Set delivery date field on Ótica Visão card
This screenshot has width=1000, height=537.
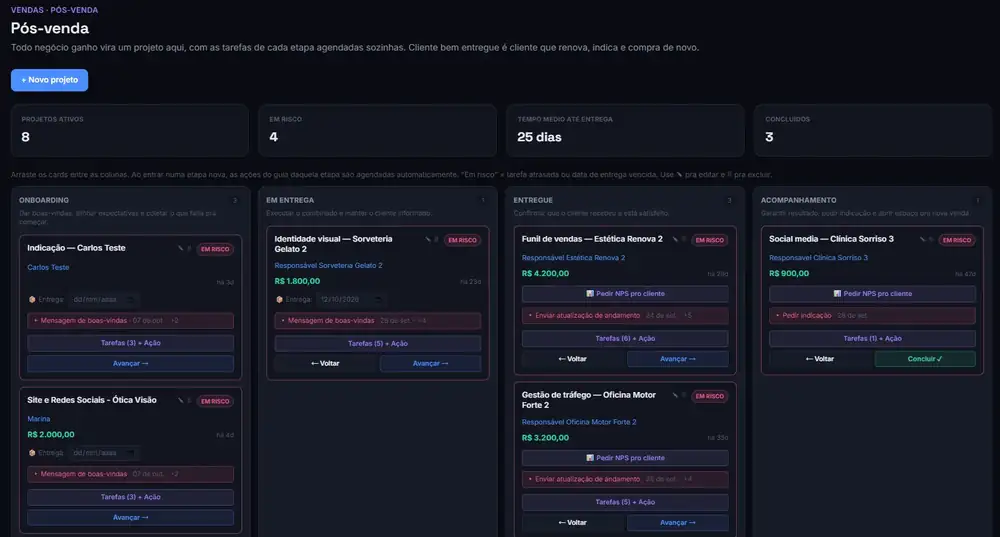click(104, 453)
